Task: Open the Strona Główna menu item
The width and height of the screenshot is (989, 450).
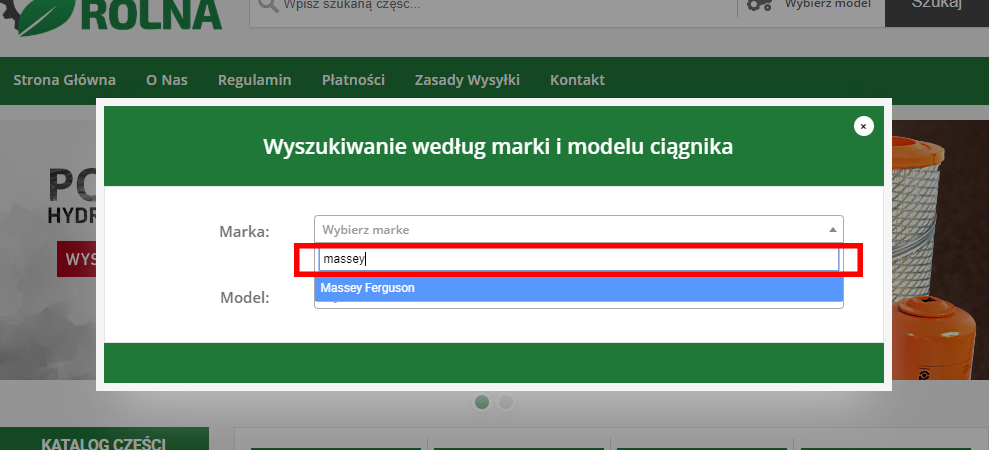Action: (64, 80)
